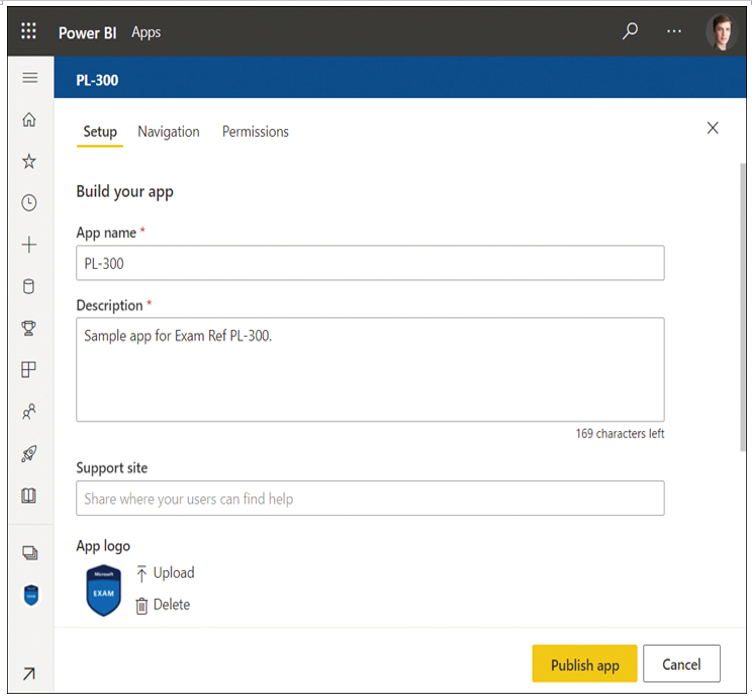Open Workspaces icon in sidebar

coord(30,553)
